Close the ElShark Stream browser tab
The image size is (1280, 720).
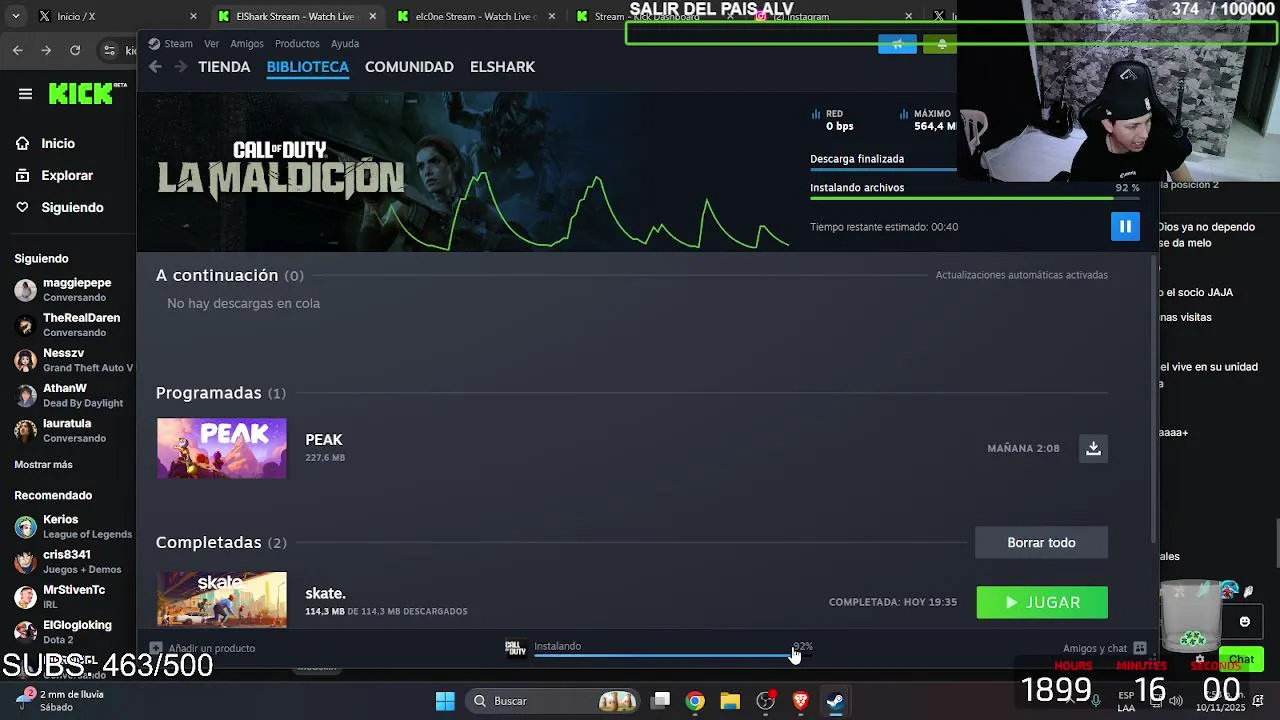[x=373, y=16]
